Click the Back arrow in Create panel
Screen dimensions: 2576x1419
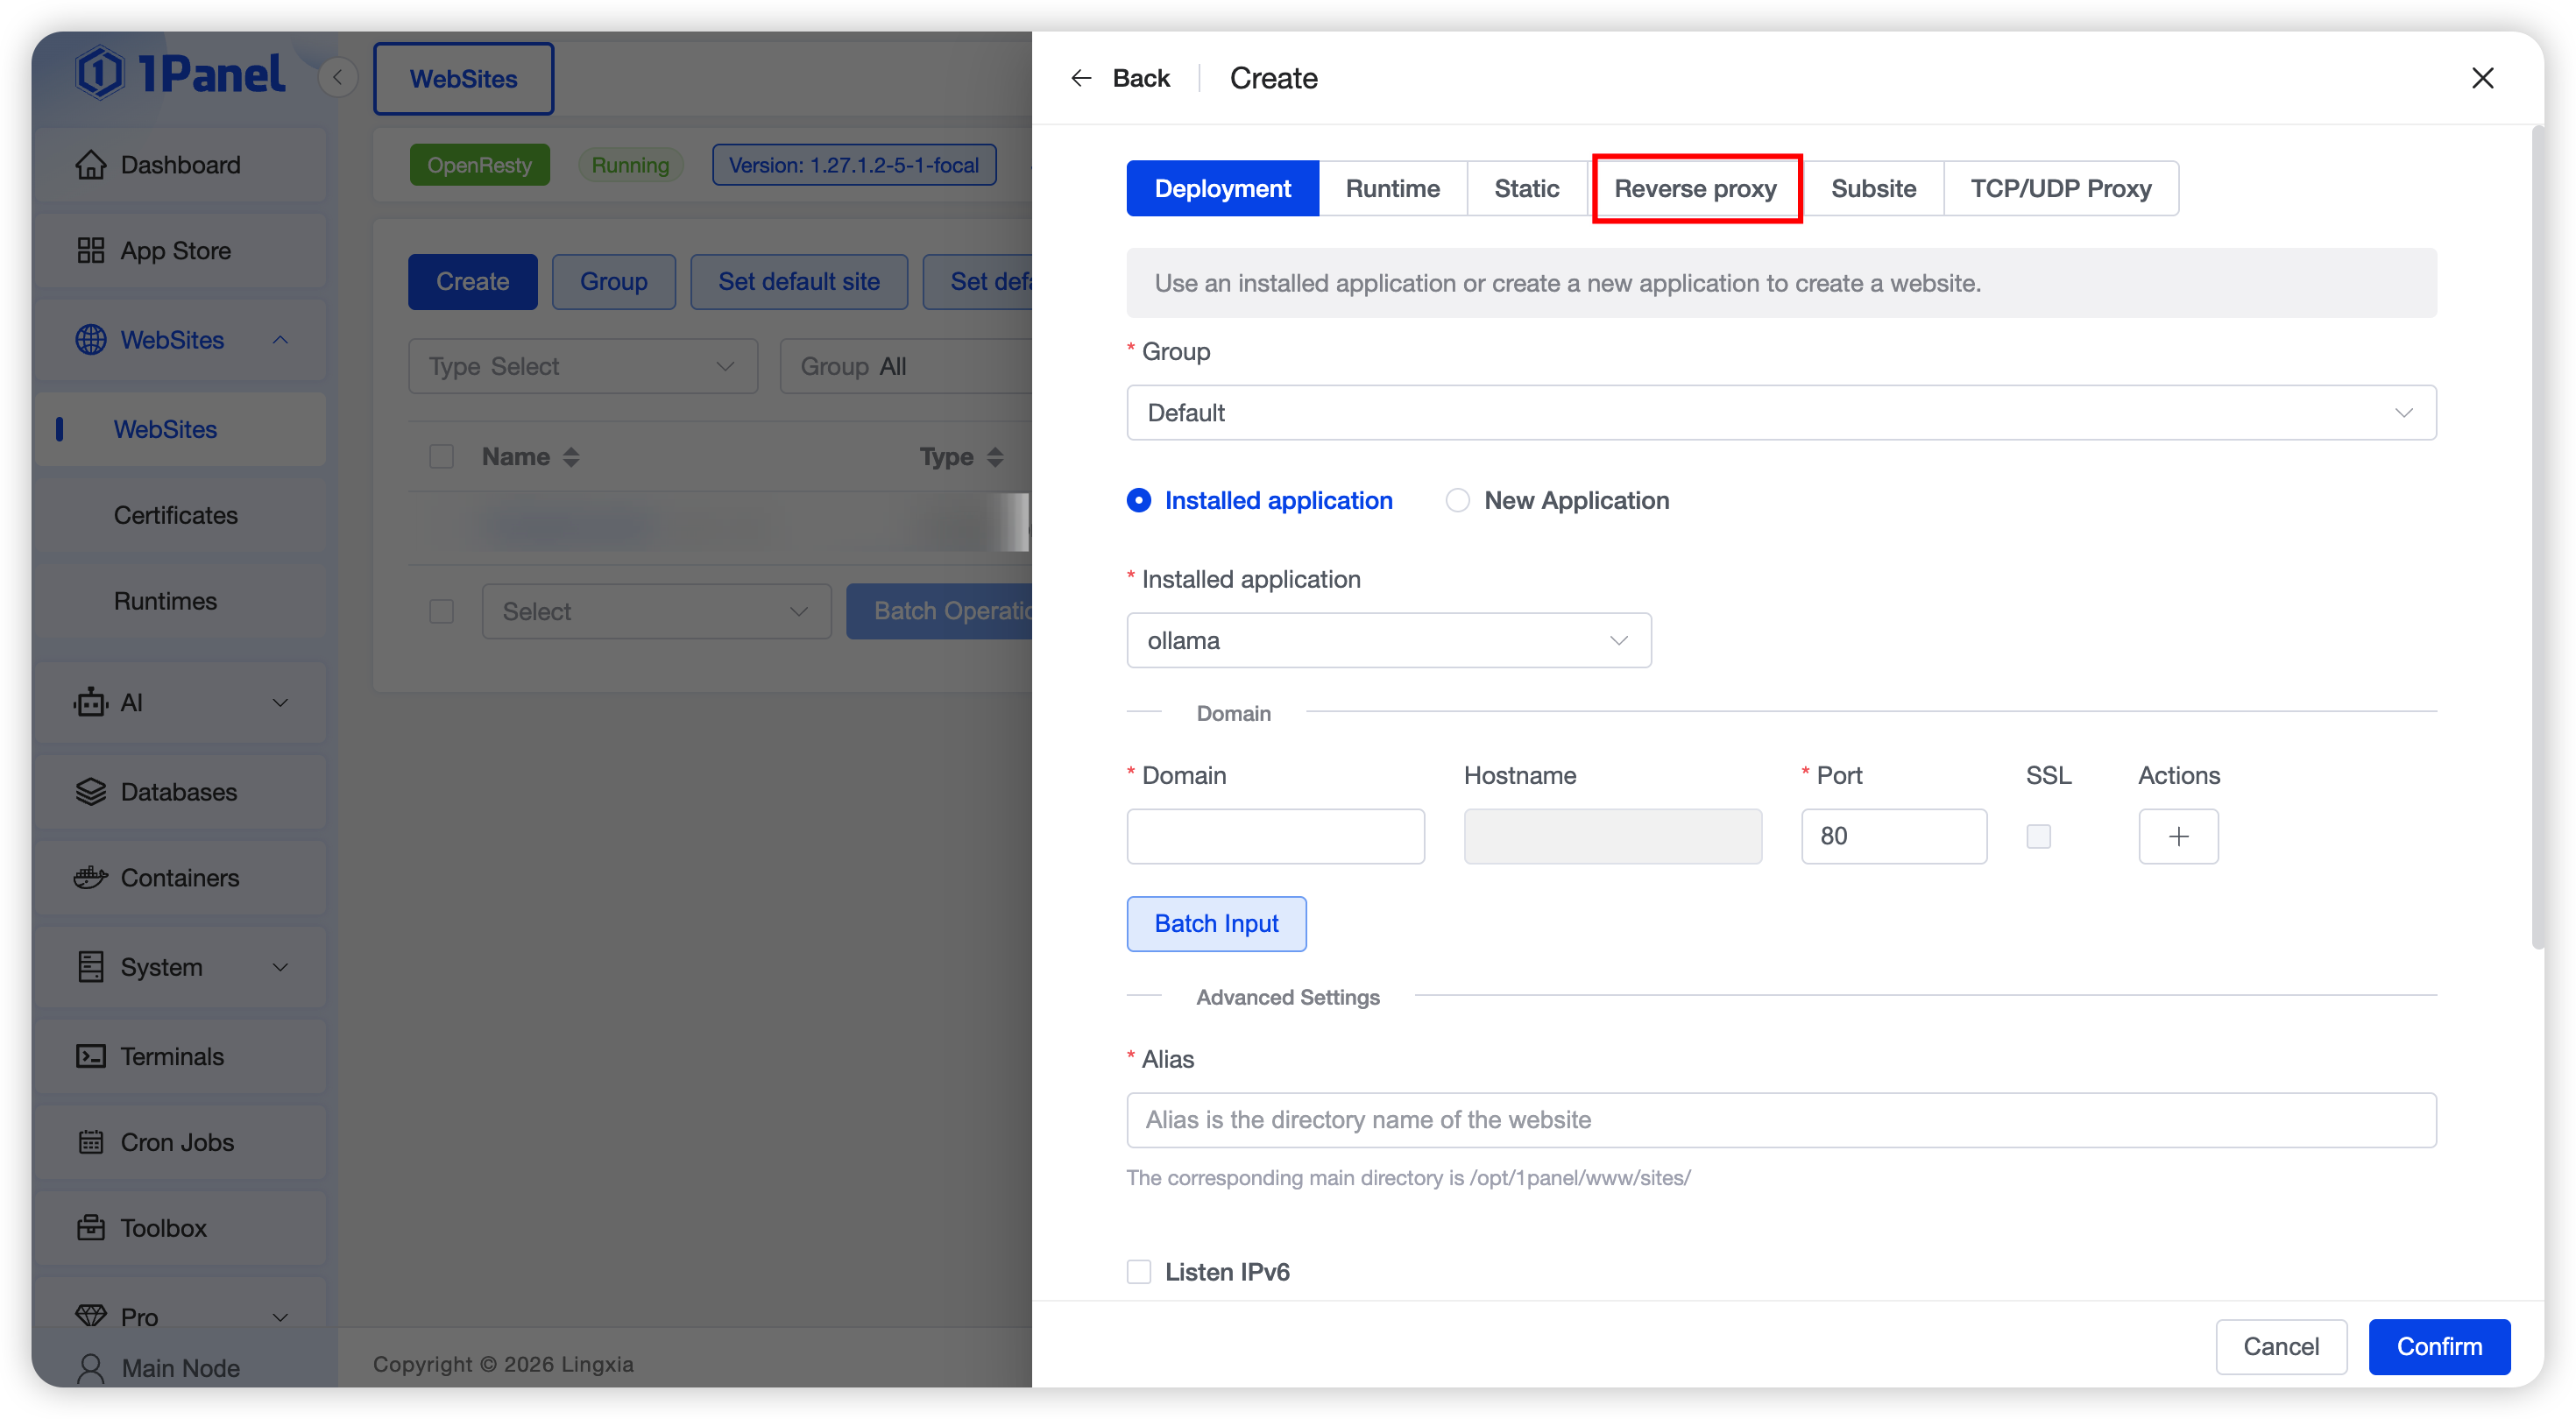tap(1081, 78)
